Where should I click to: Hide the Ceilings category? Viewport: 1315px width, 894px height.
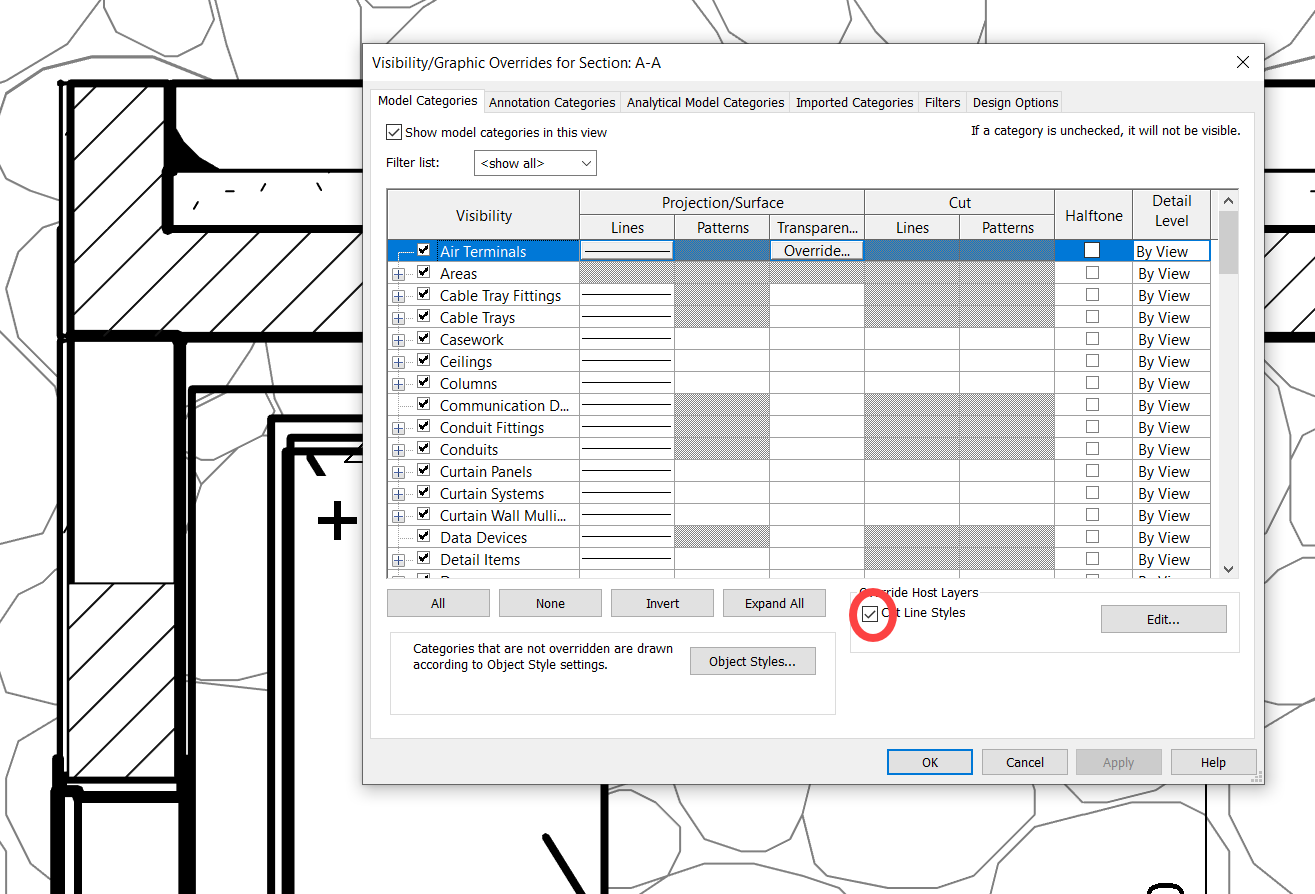423,360
